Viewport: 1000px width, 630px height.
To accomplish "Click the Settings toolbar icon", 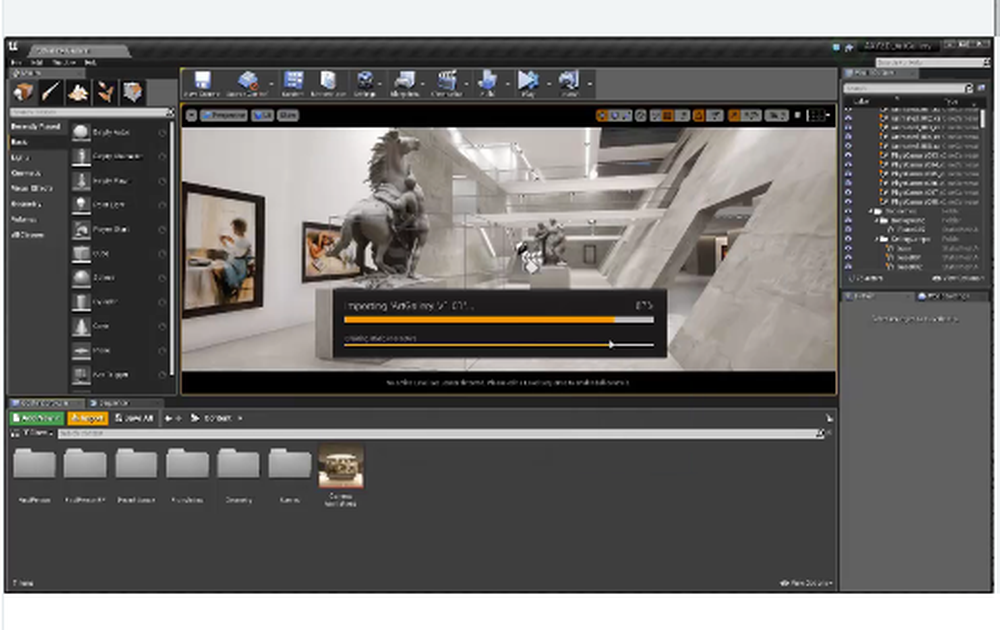I will coord(365,81).
